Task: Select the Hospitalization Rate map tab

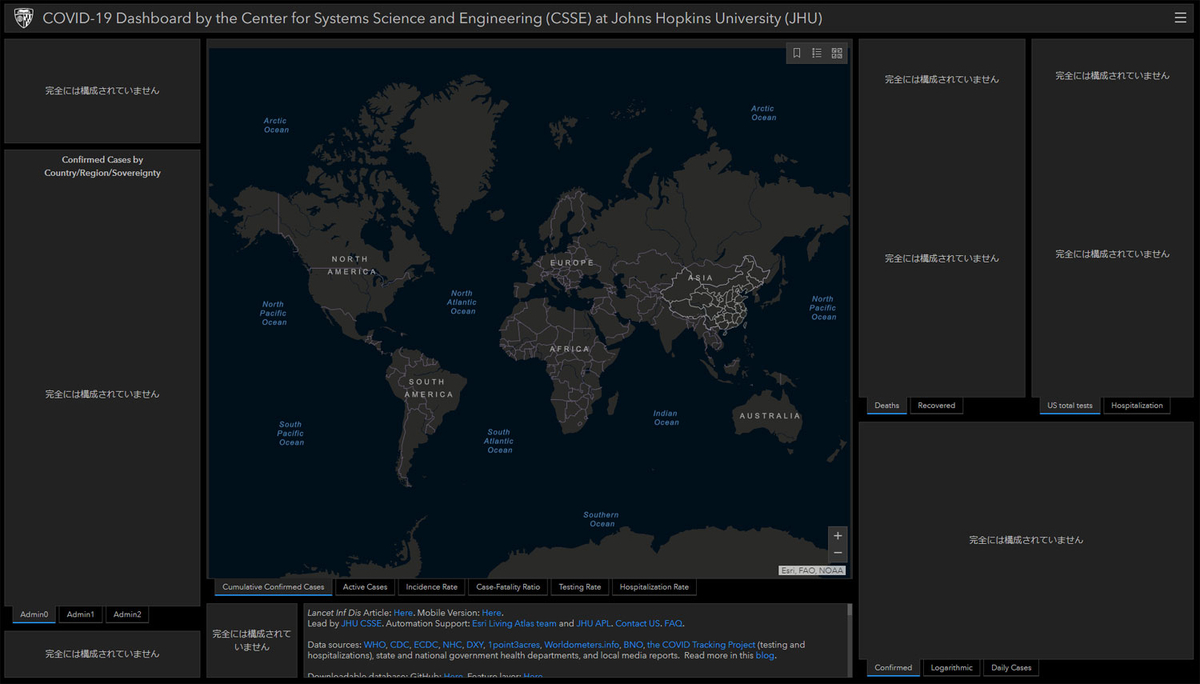Action: click(x=654, y=587)
